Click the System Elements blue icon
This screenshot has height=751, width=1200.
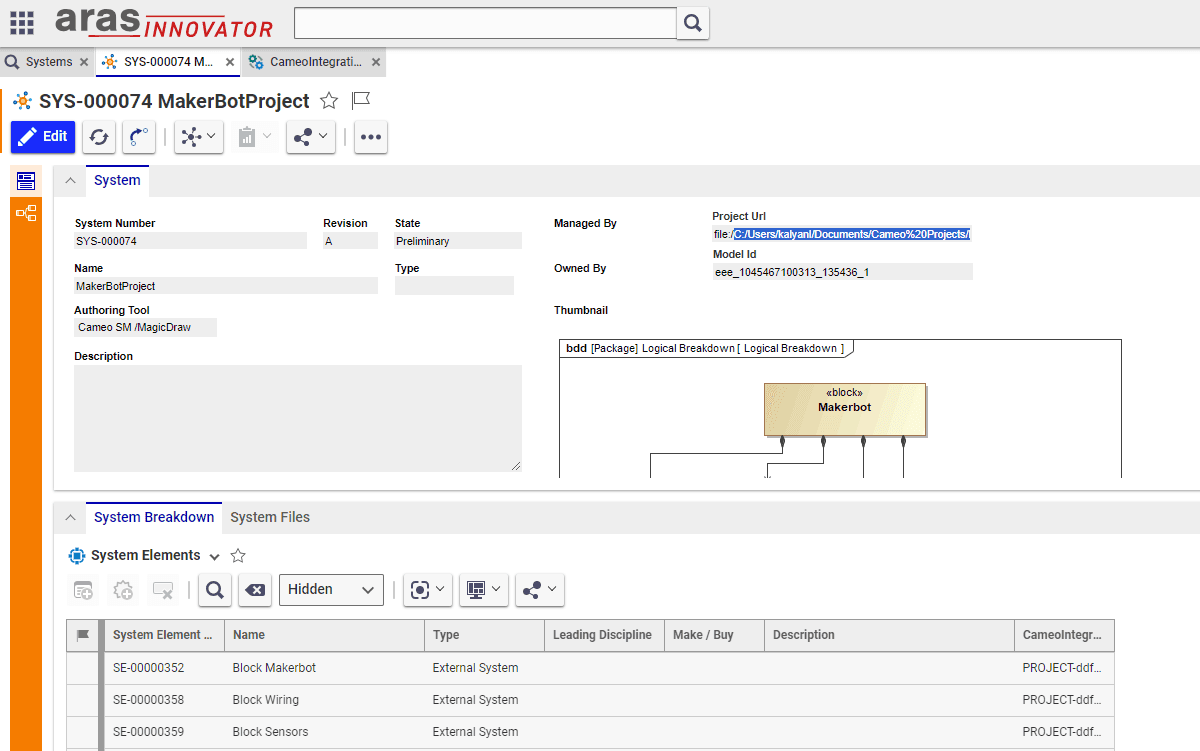[x=77, y=556]
